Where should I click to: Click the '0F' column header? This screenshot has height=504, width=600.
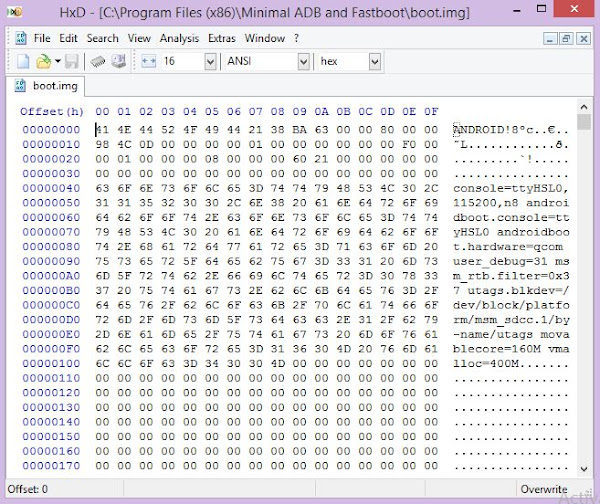click(431, 112)
